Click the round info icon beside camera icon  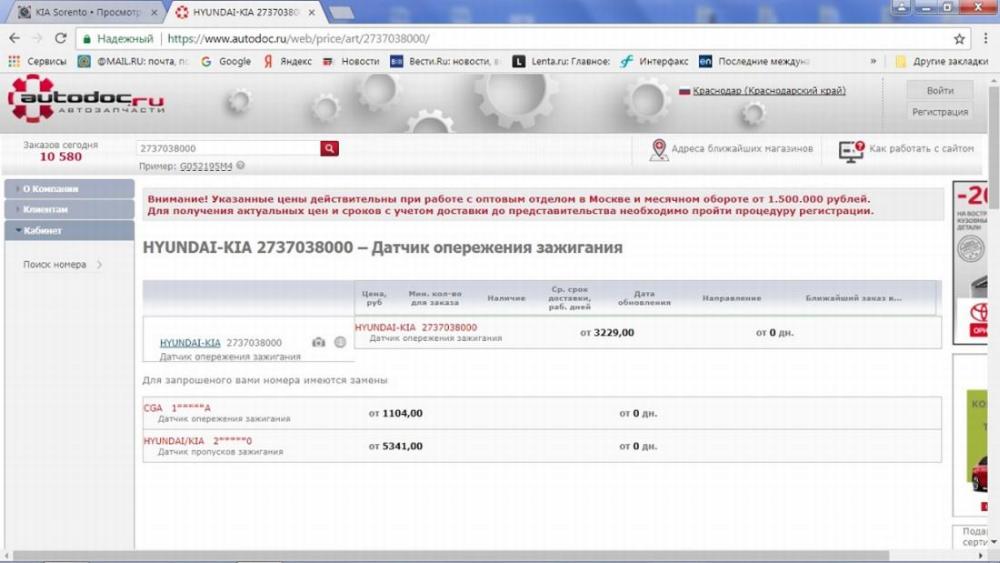340,342
